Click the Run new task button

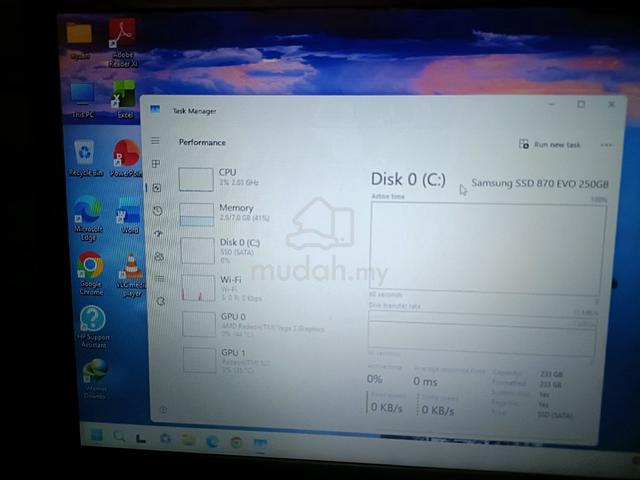pyautogui.click(x=549, y=144)
